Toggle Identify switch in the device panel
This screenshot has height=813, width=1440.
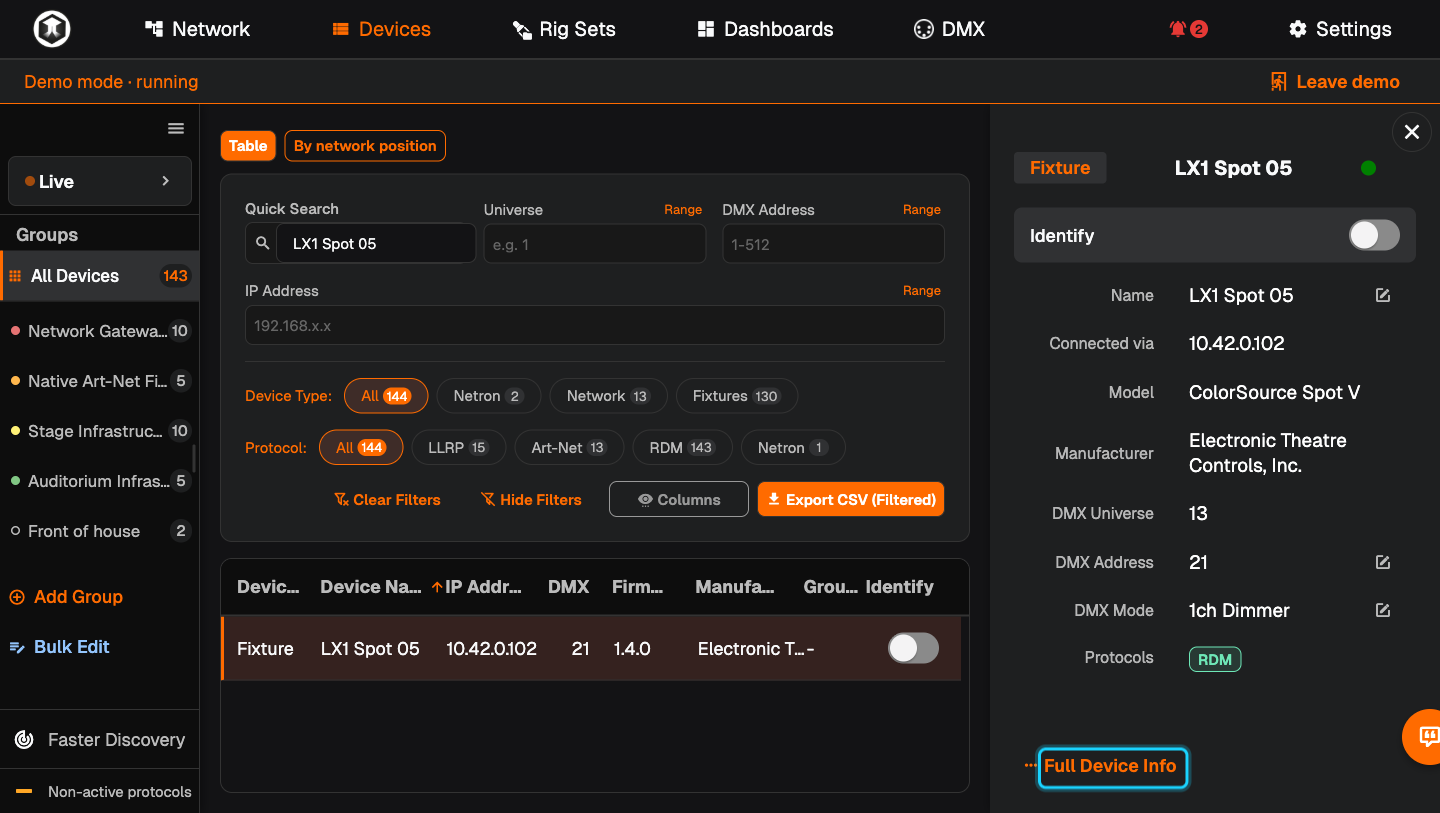pos(1374,235)
